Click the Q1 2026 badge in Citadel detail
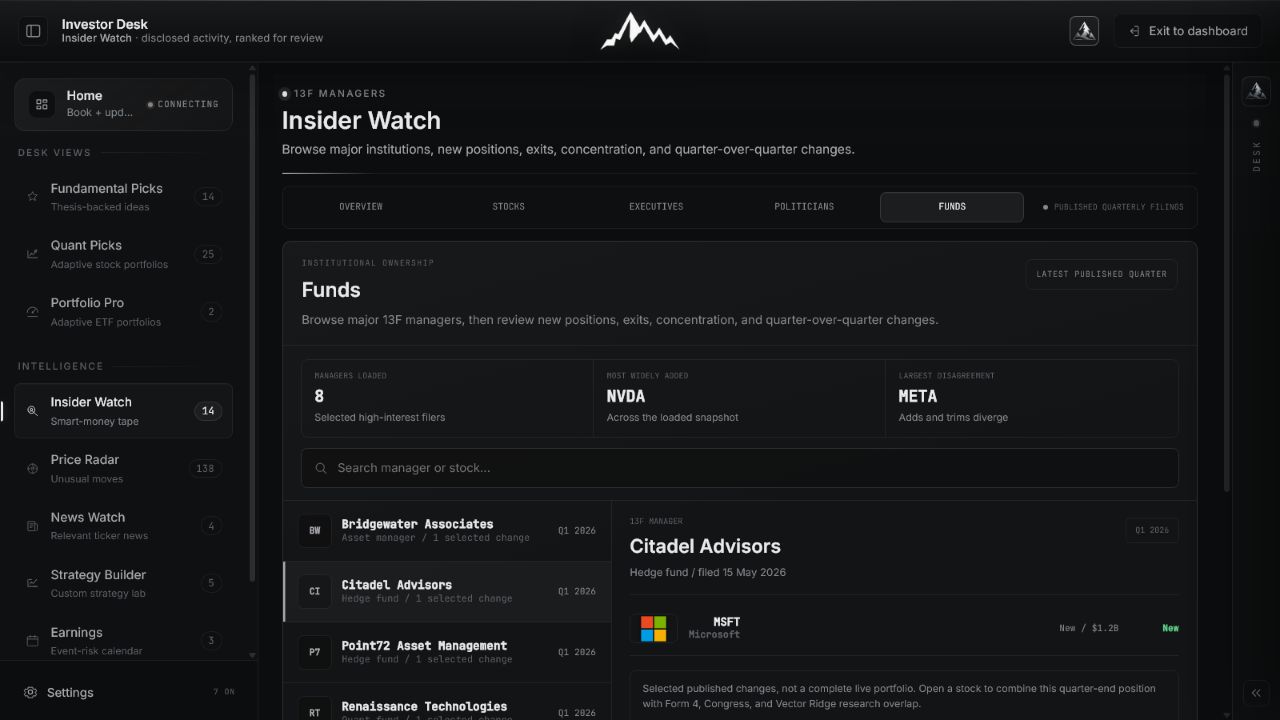This screenshot has width=1280, height=720. 1152,530
